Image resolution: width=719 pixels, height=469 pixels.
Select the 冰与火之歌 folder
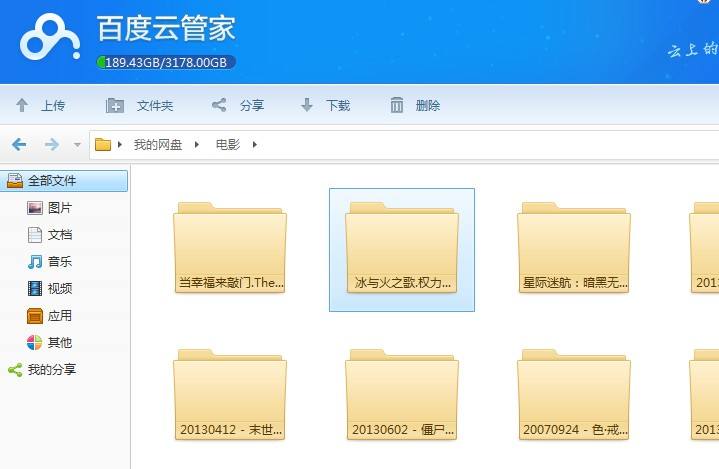401,248
